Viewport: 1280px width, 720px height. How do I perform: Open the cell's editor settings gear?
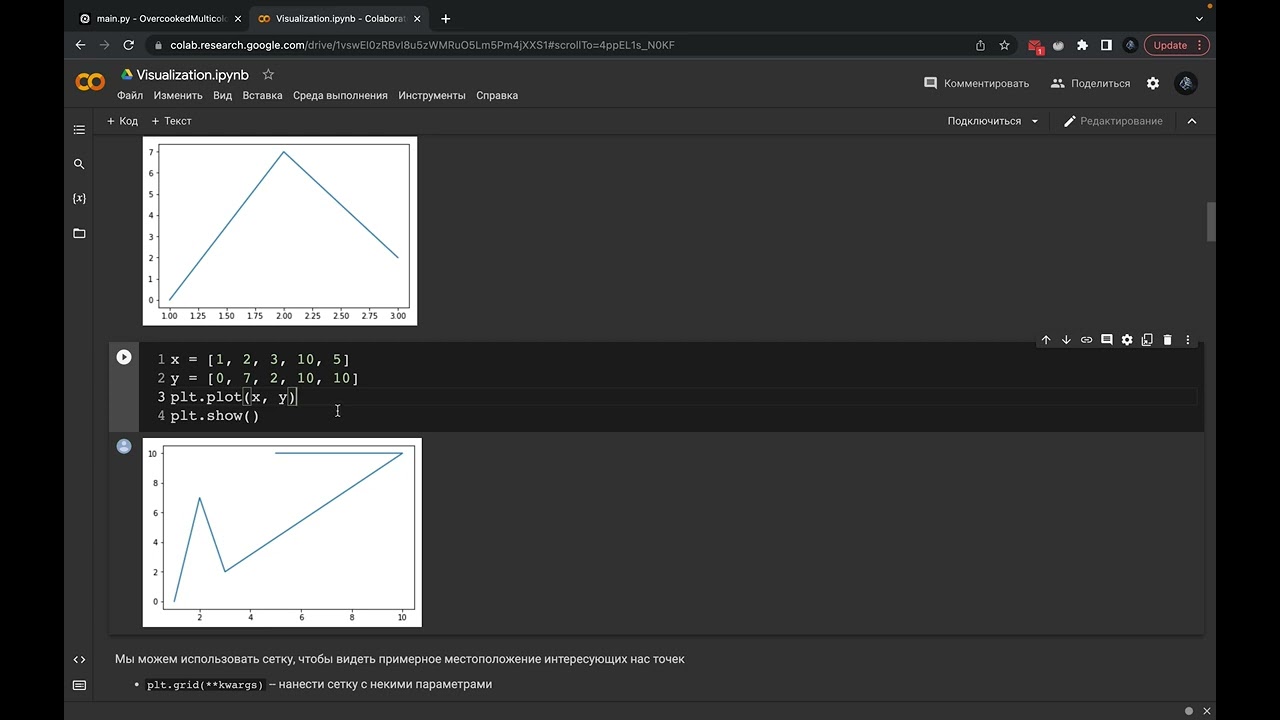[x=1127, y=340]
